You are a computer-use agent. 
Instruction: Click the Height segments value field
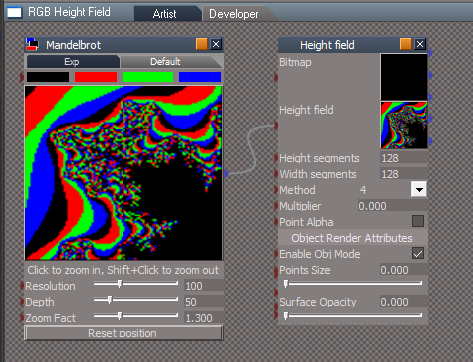[x=404, y=158]
